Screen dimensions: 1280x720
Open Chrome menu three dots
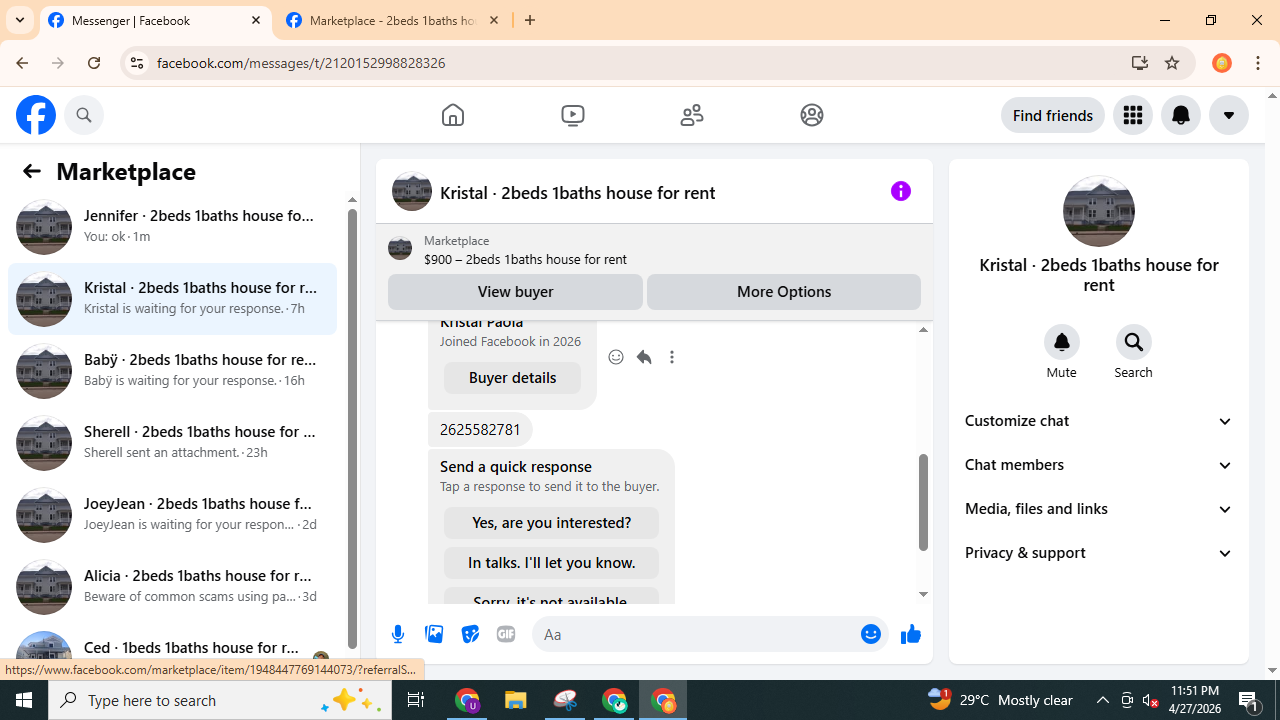pyautogui.click(x=1258, y=63)
